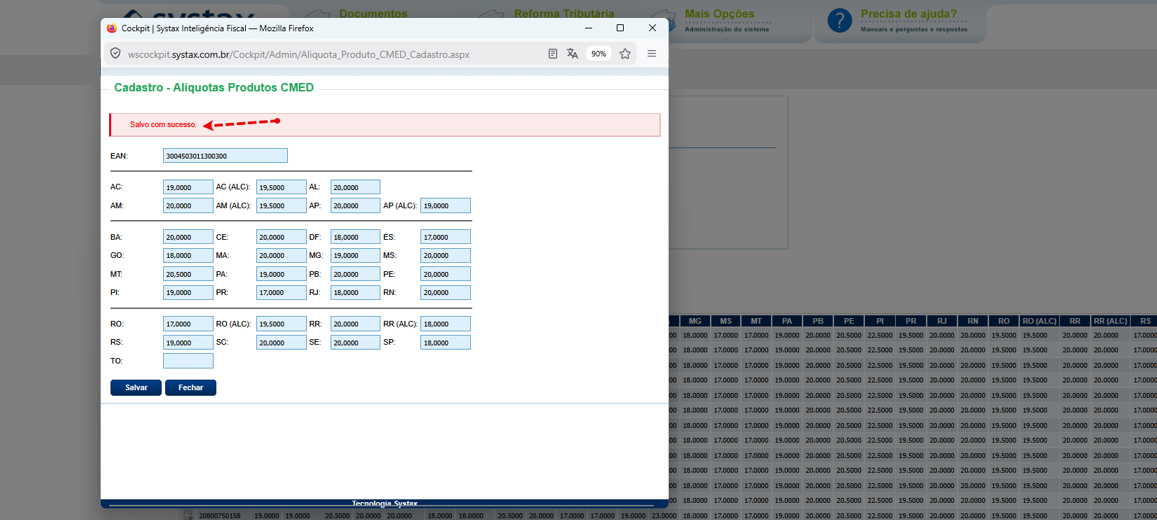This screenshot has width=1157, height=520.
Task: Click the PR aliquota field
Action: click(x=281, y=293)
